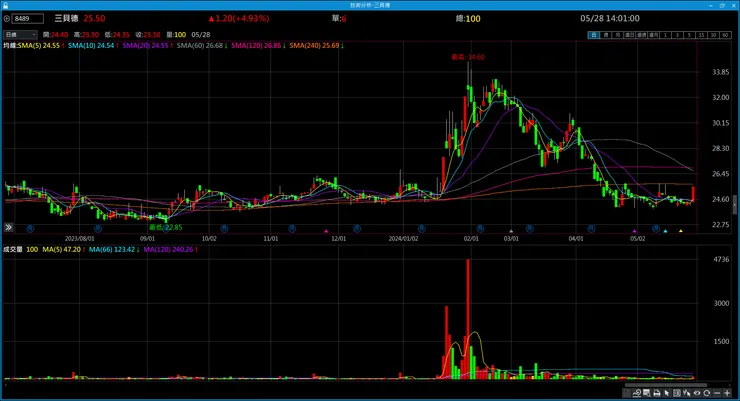This screenshot has width=740, height=401.
Task: Select the 60-minute period tab
Action: 725,35
